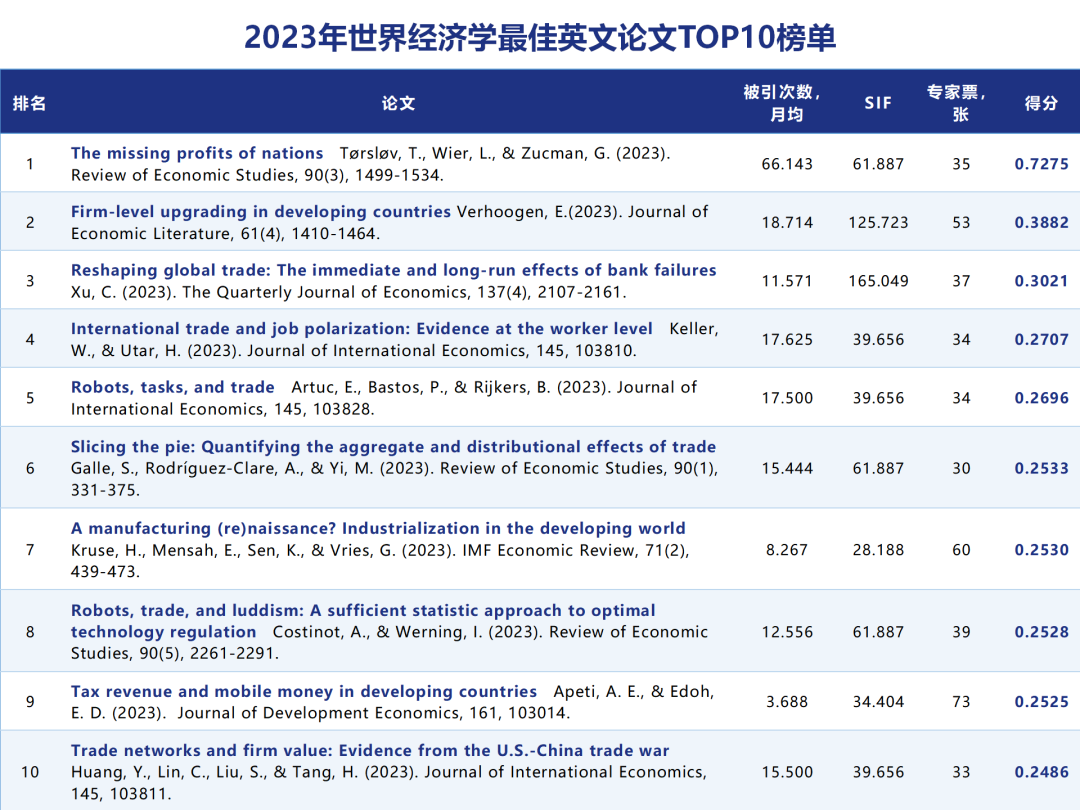Select citation value 18.714
1080x810 pixels.
point(787,222)
